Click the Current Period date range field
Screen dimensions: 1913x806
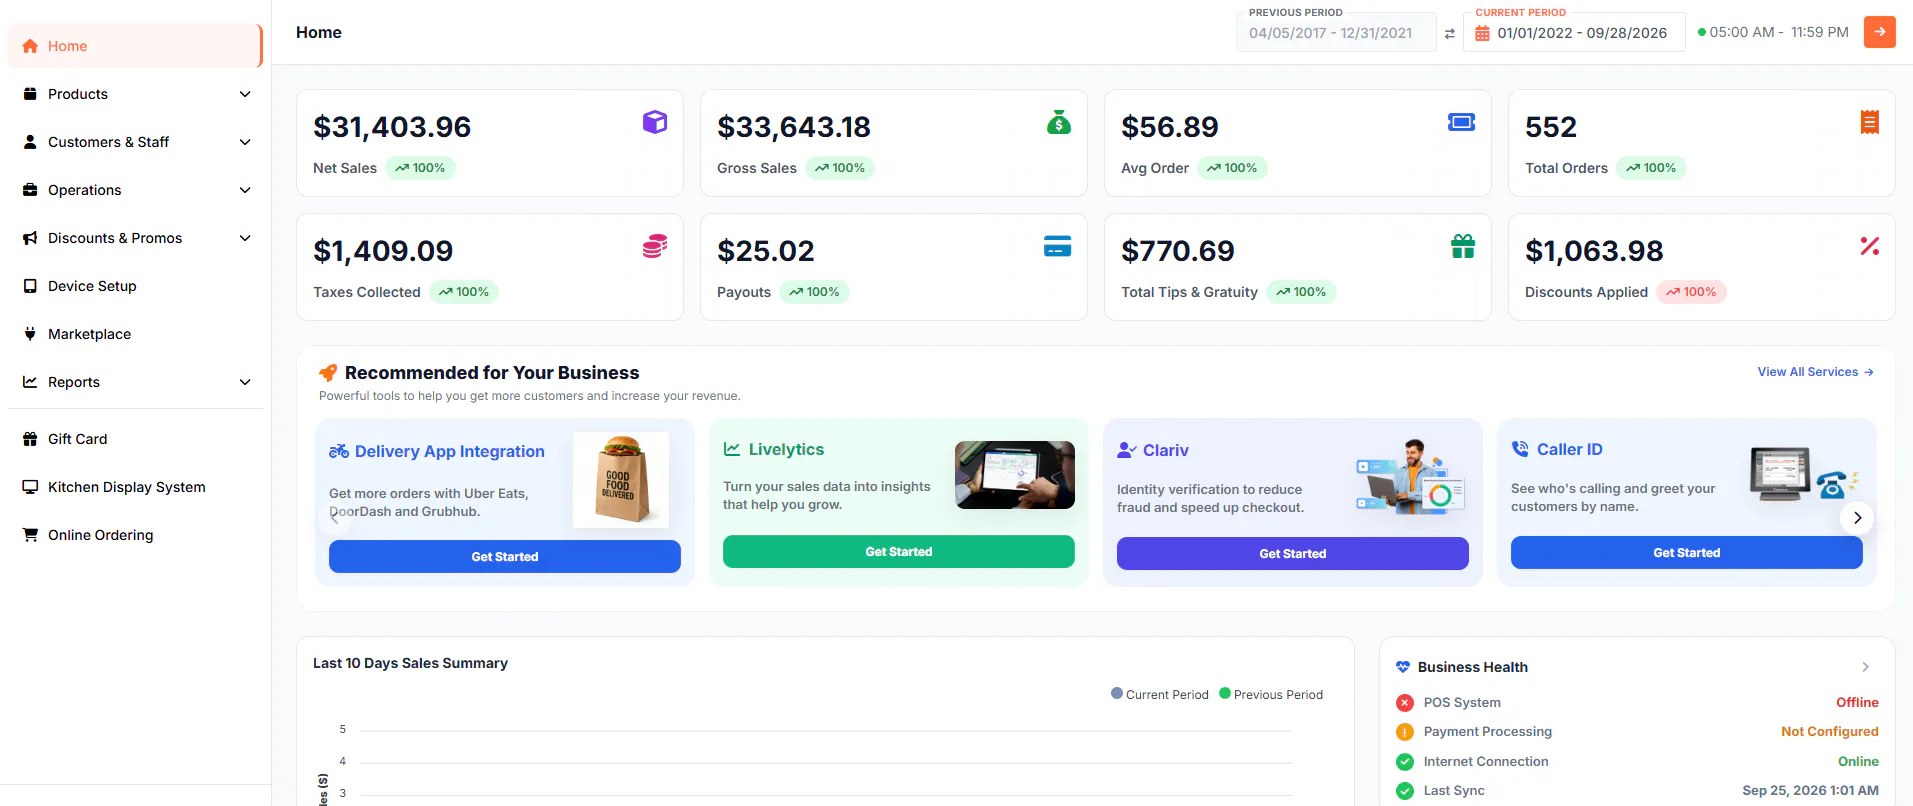[x=1574, y=33]
